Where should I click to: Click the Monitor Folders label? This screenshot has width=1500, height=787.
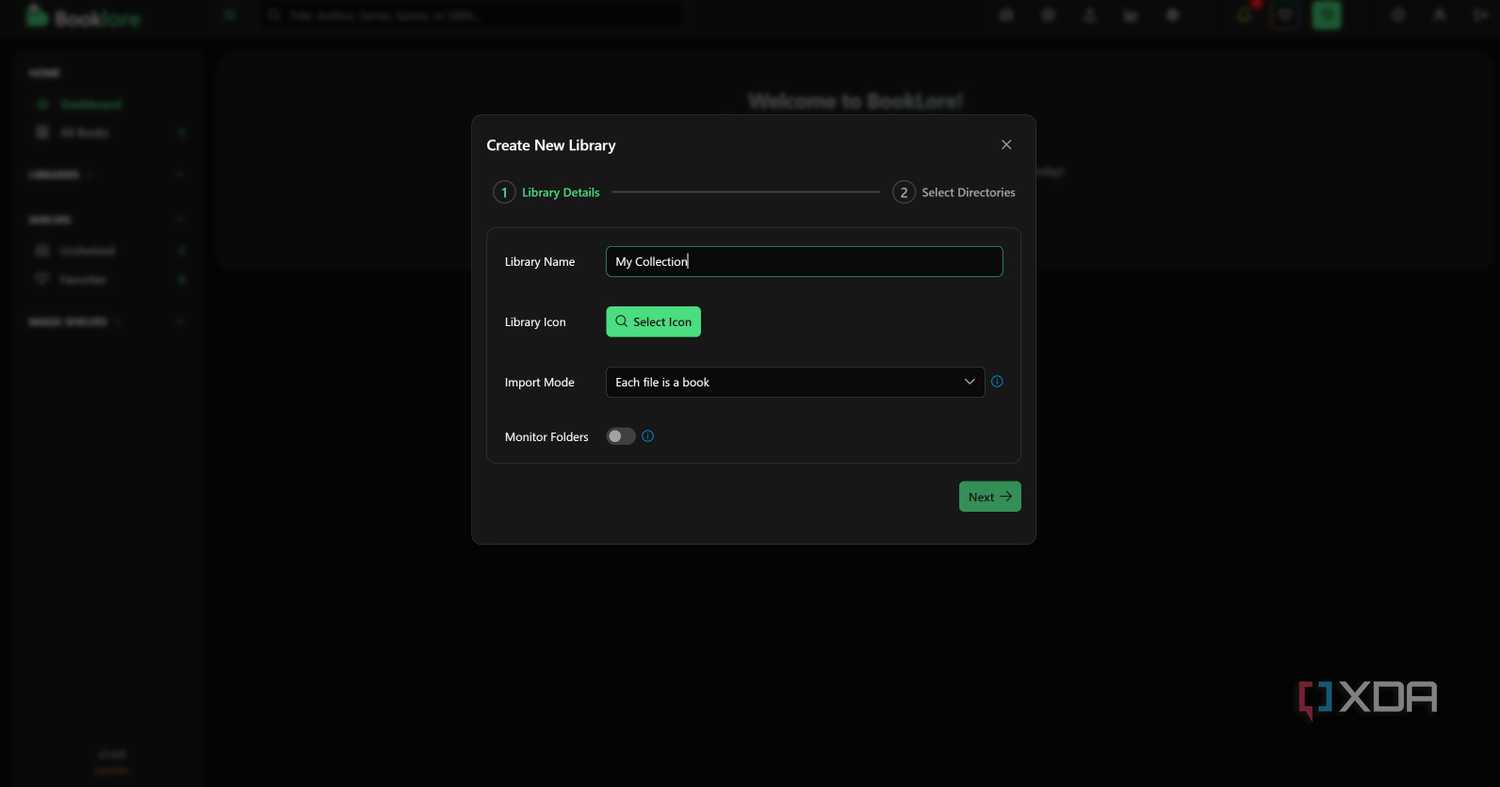(546, 437)
